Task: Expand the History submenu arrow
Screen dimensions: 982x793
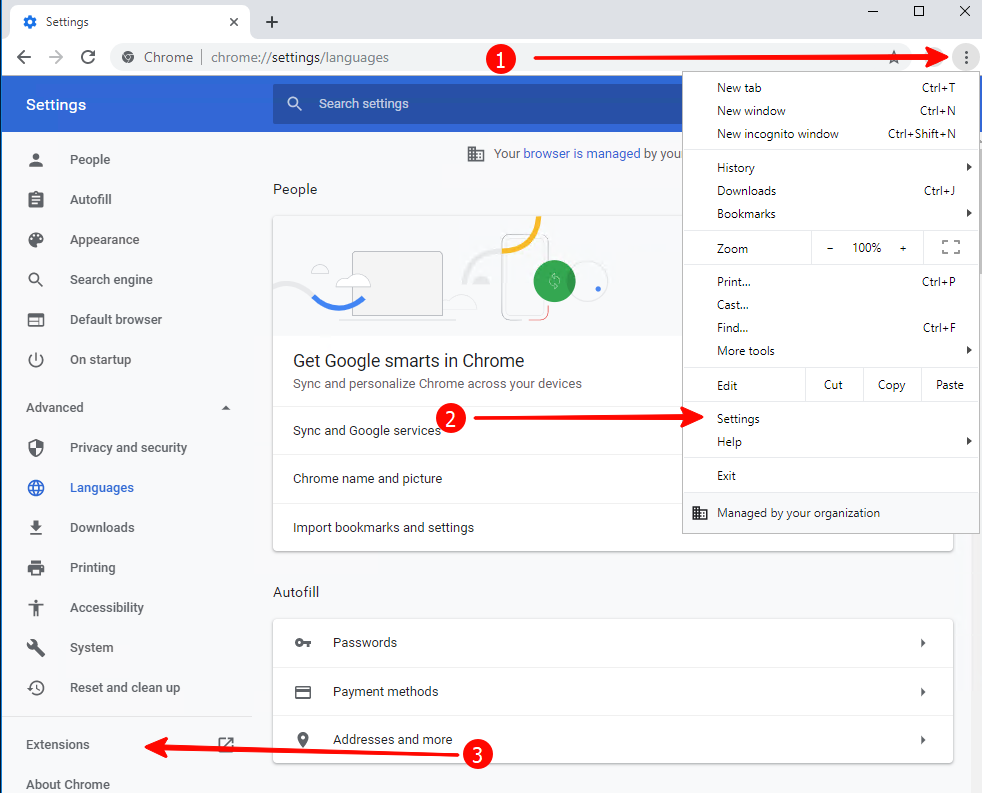Action: click(x=968, y=167)
